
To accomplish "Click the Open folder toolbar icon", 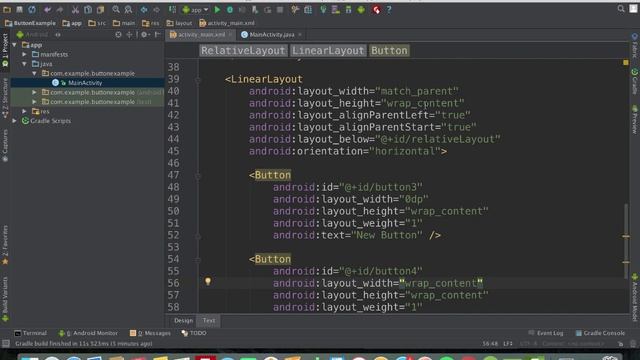I will pyautogui.click(x=7, y=9).
